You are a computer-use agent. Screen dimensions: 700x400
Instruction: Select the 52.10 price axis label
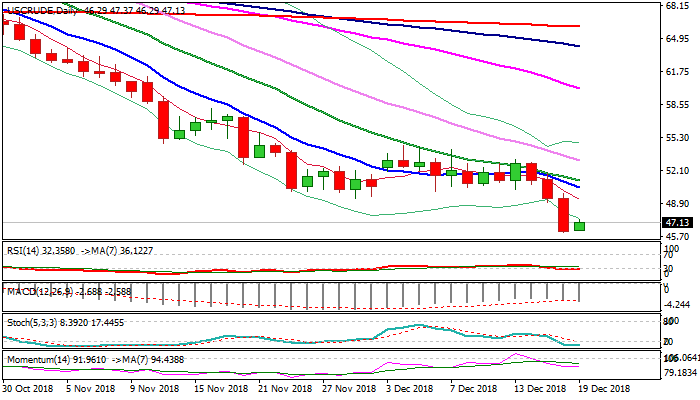678,170
